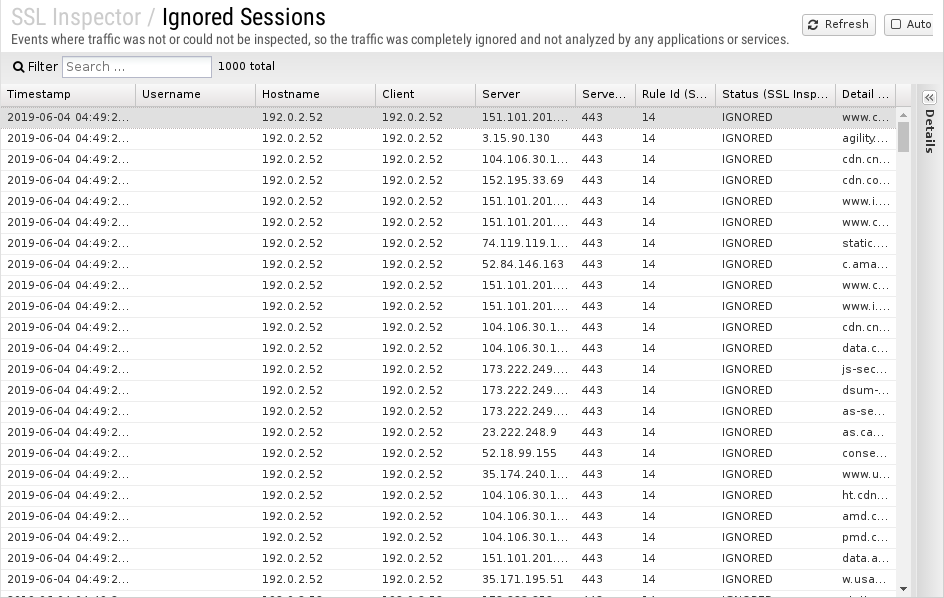This screenshot has width=944, height=598.
Task: Click detail cell 'pmd.c...'
Action: [865, 537]
